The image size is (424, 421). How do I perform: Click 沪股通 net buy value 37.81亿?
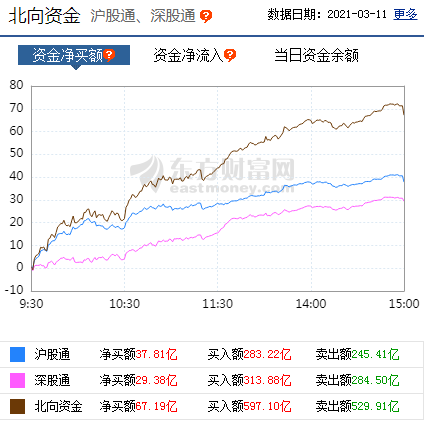(156, 354)
